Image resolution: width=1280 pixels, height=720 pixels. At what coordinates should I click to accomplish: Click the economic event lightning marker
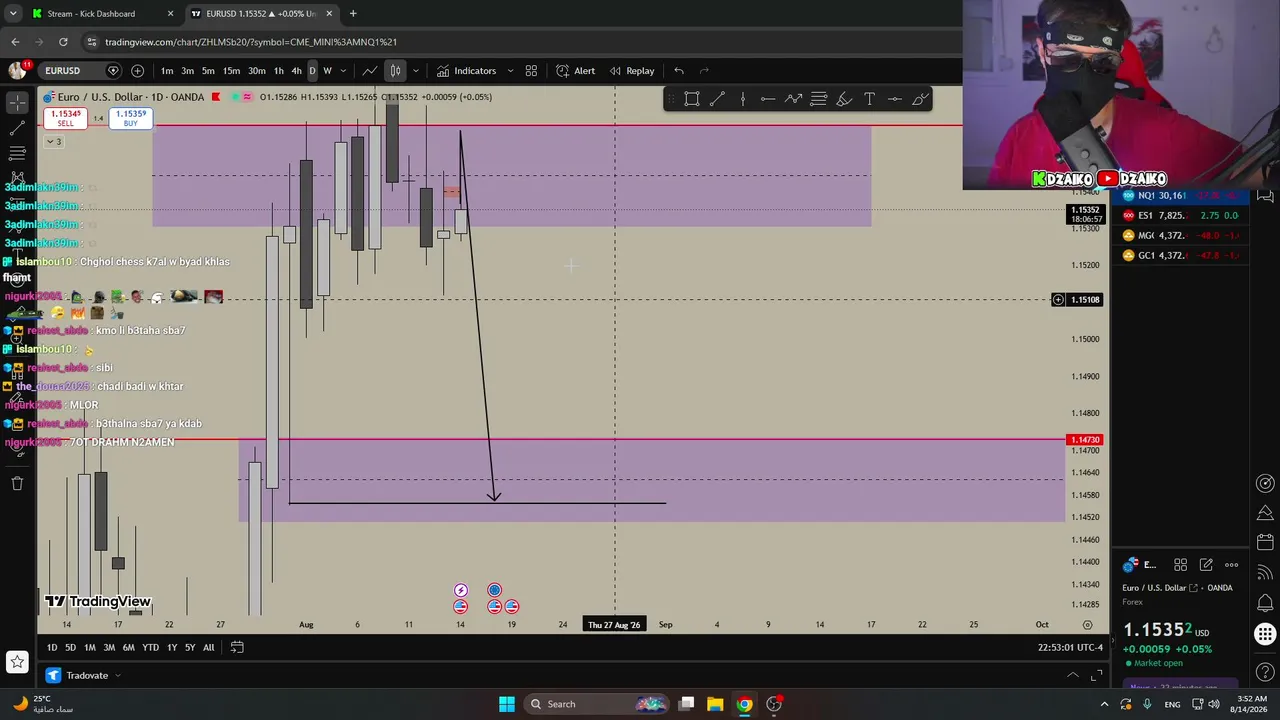click(461, 590)
